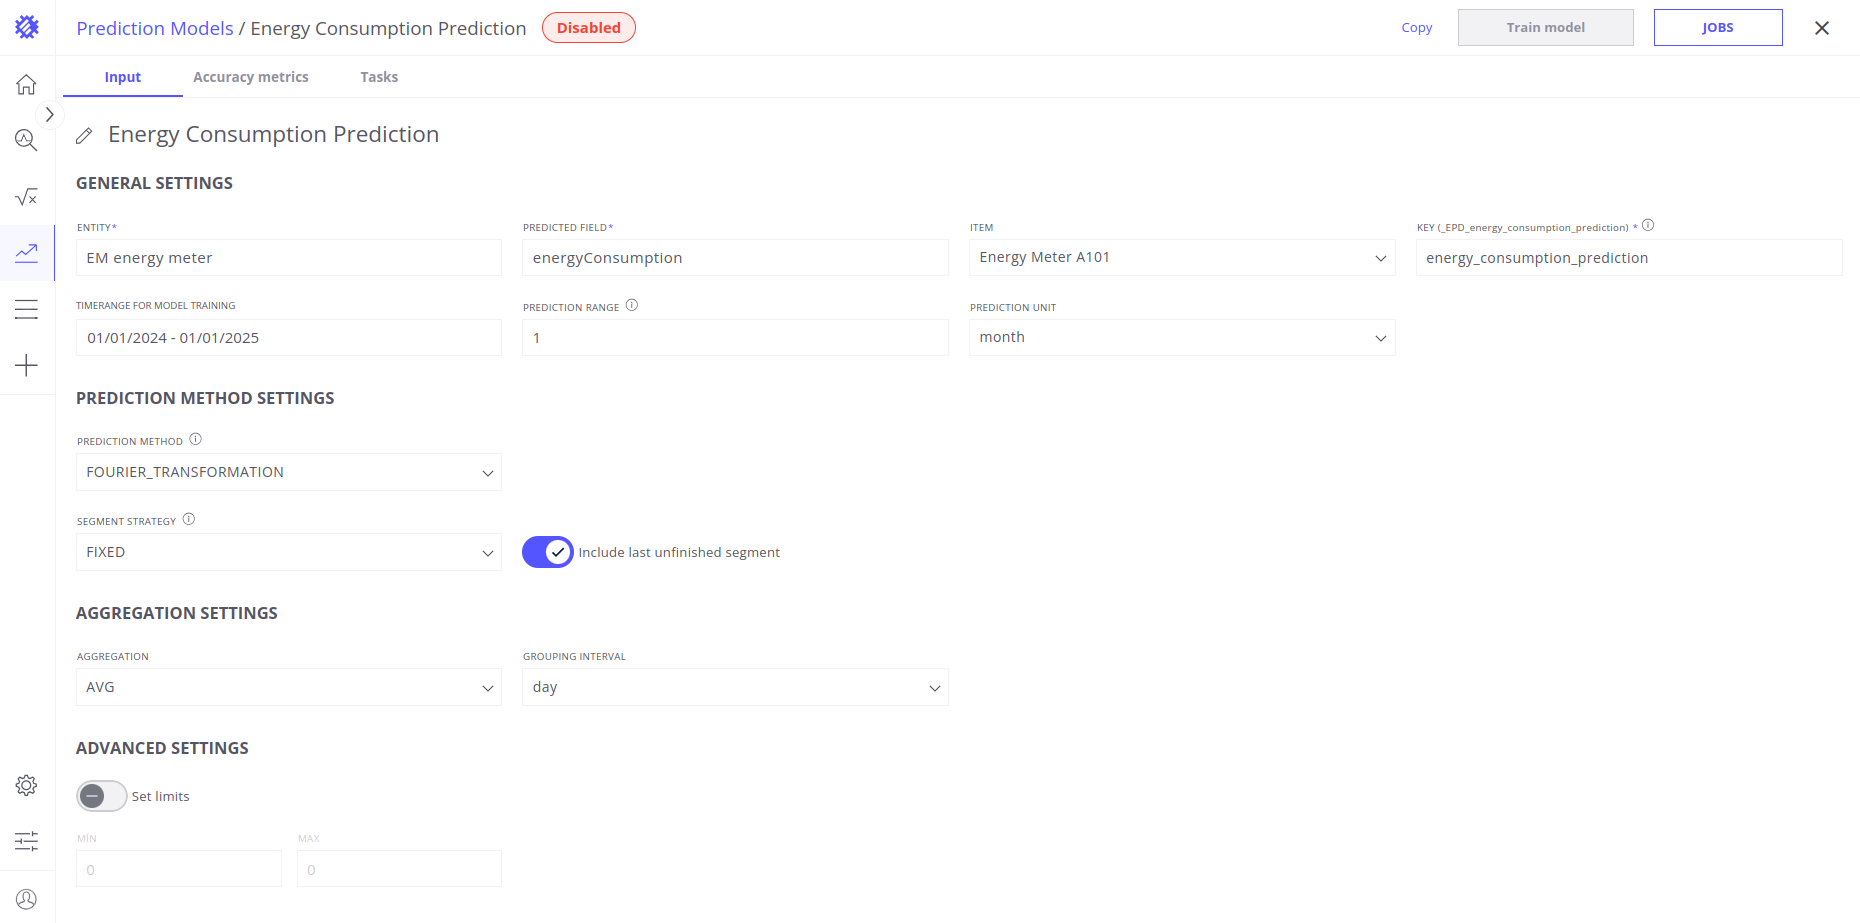This screenshot has height=923, width=1860.
Task: Expand the Aggregation AVG dropdown
Action: click(288, 687)
